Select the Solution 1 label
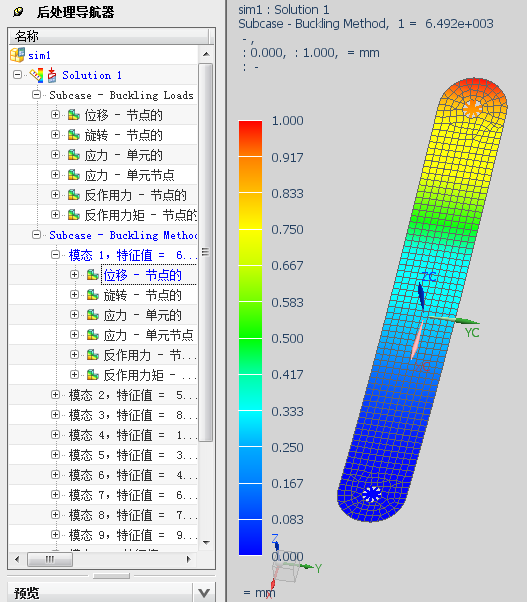Viewport: 527px width, 602px height. coord(92,75)
